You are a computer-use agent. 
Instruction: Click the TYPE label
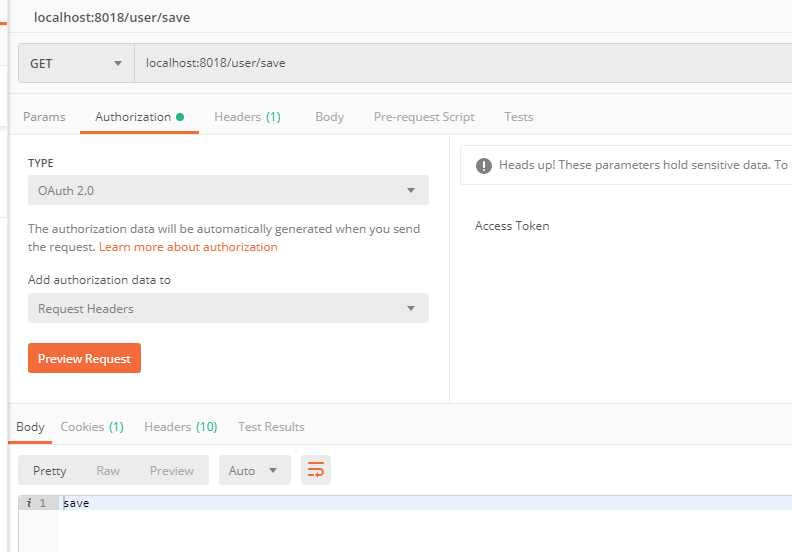tap(41, 163)
